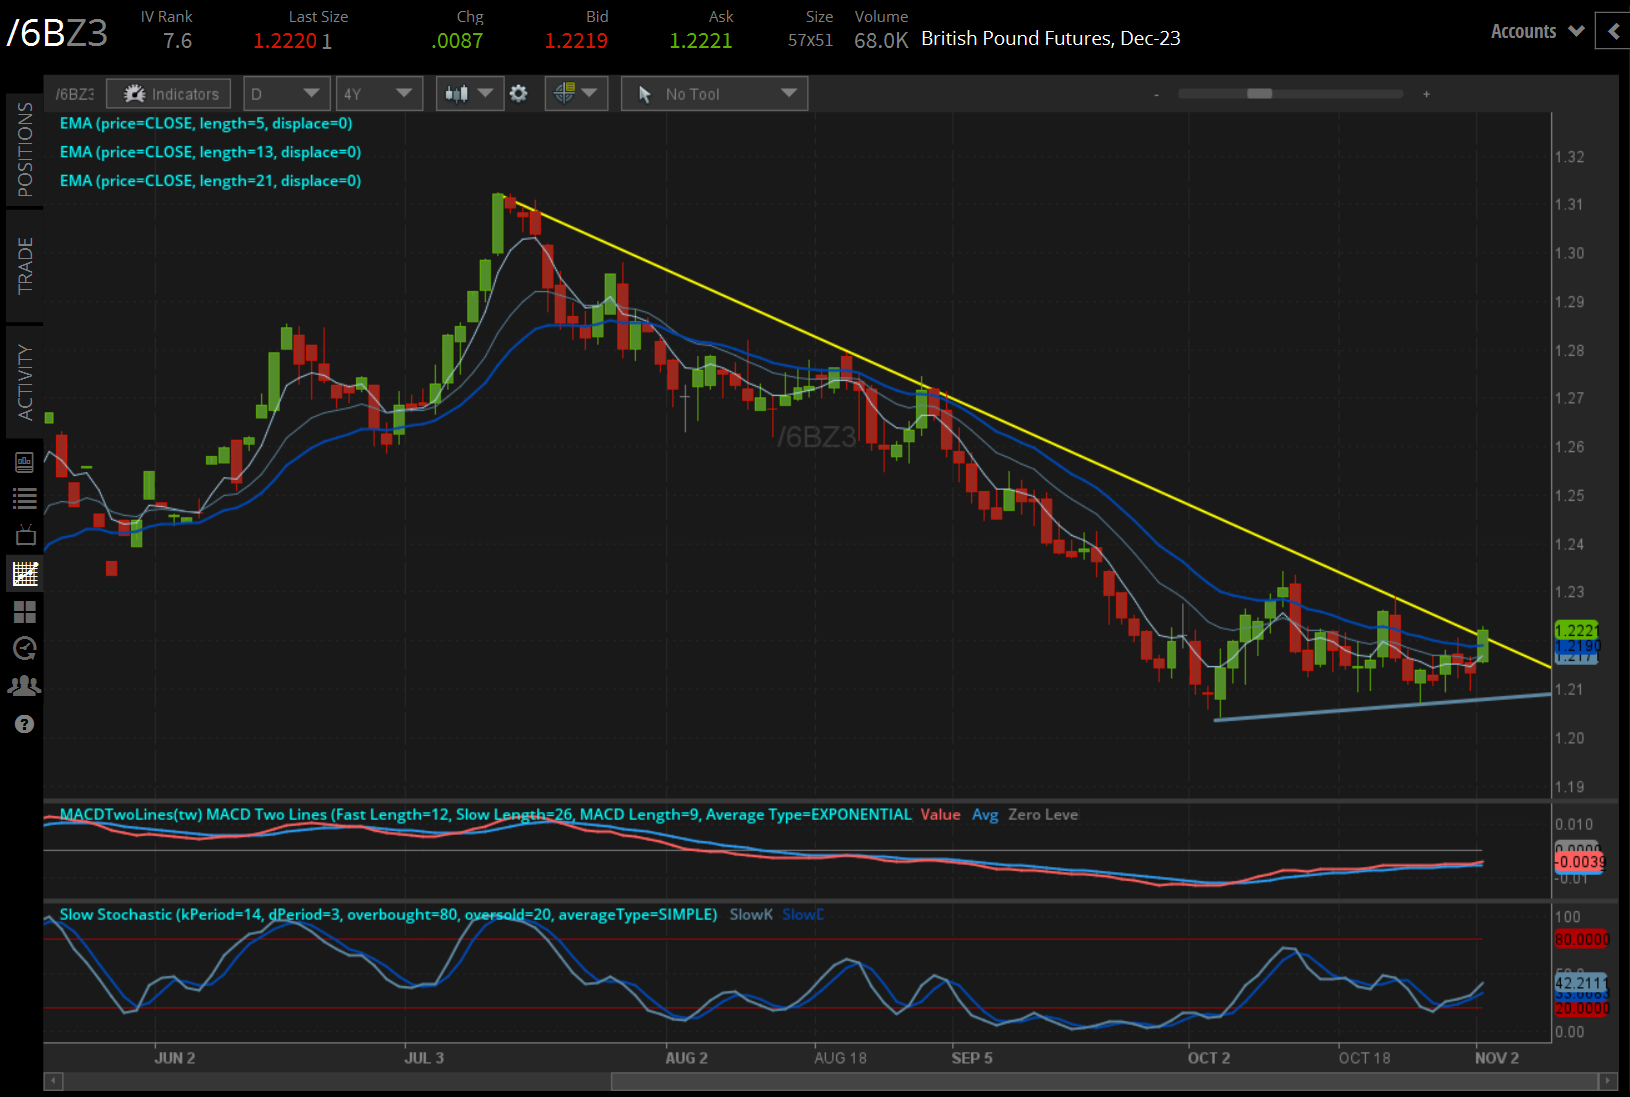Click British Pound Futures, Dec-23 description
The height and width of the screenshot is (1097, 1630).
pos(1051,38)
